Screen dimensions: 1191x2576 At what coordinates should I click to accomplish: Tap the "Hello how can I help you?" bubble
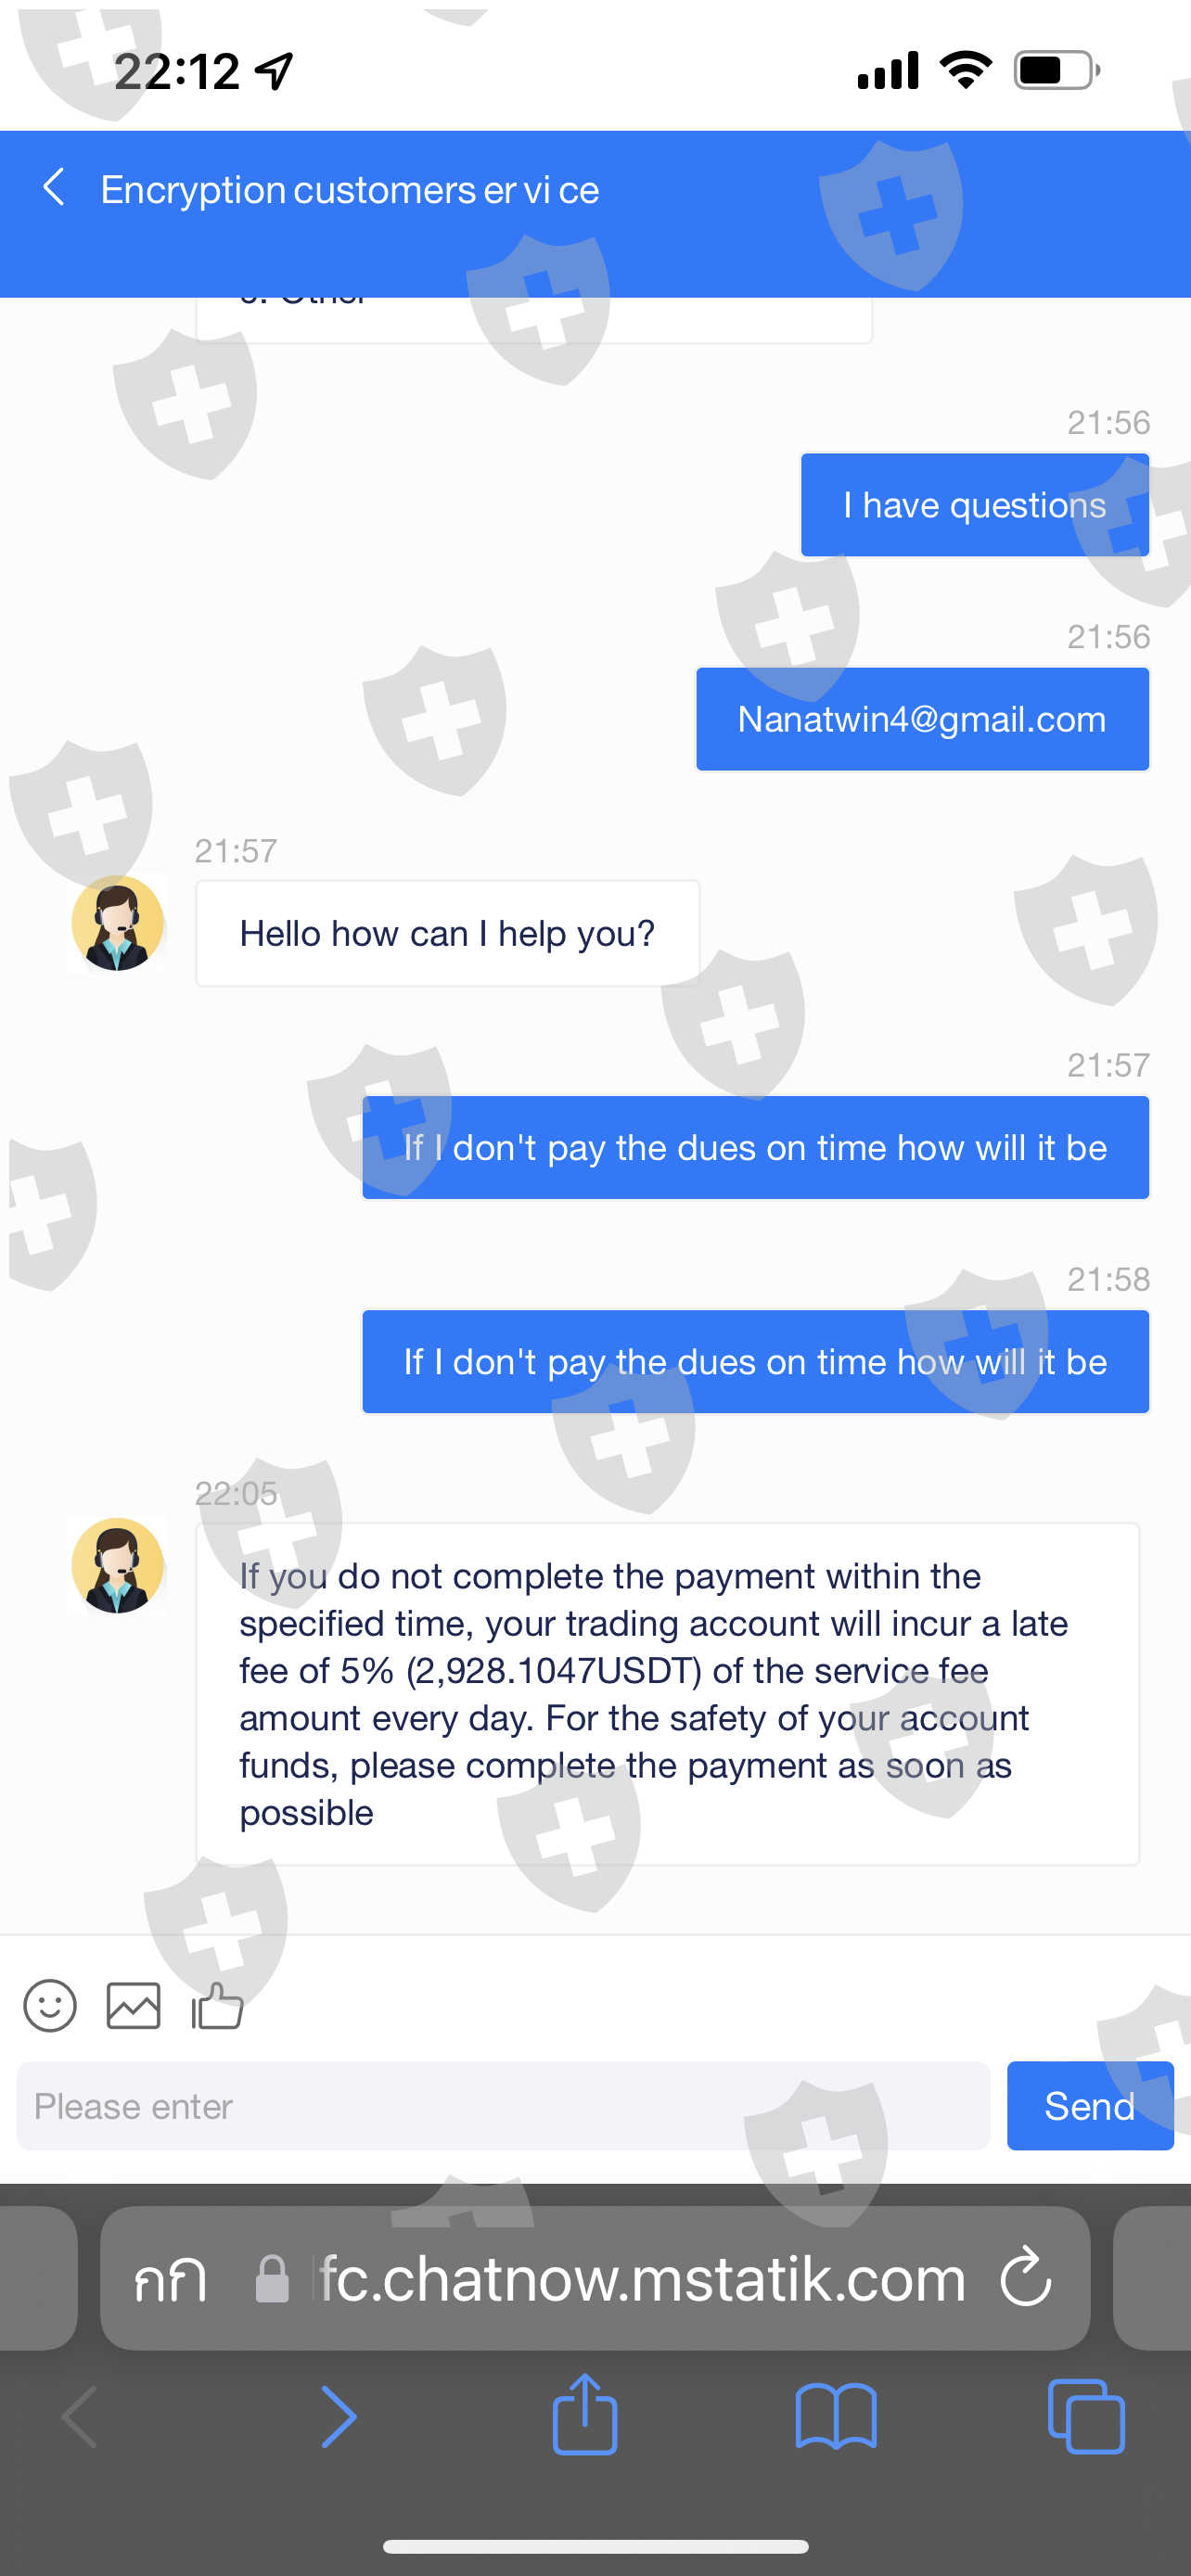tap(447, 933)
